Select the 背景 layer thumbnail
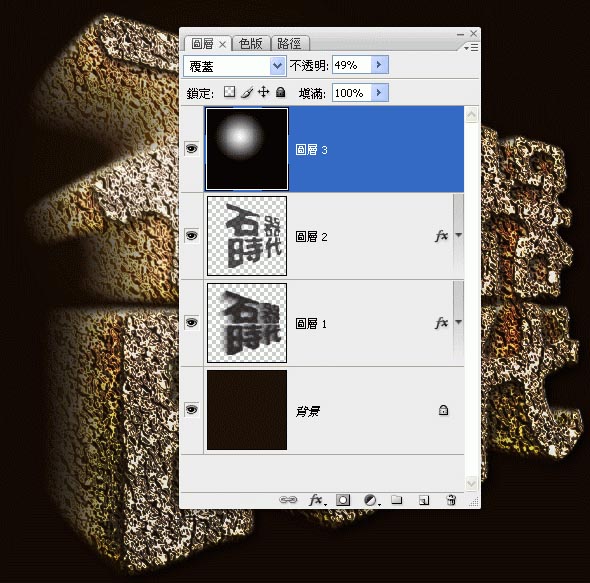This screenshot has width=590, height=583. click(x=247, y=410)
